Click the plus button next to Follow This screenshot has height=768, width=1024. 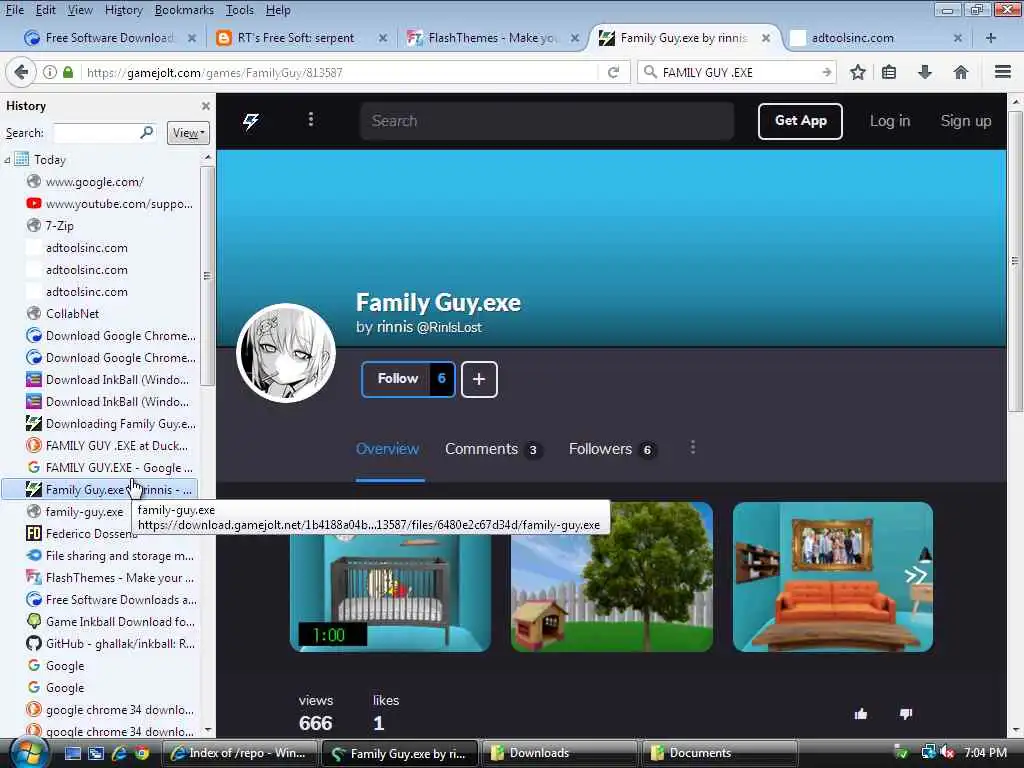tap(479, 379)
